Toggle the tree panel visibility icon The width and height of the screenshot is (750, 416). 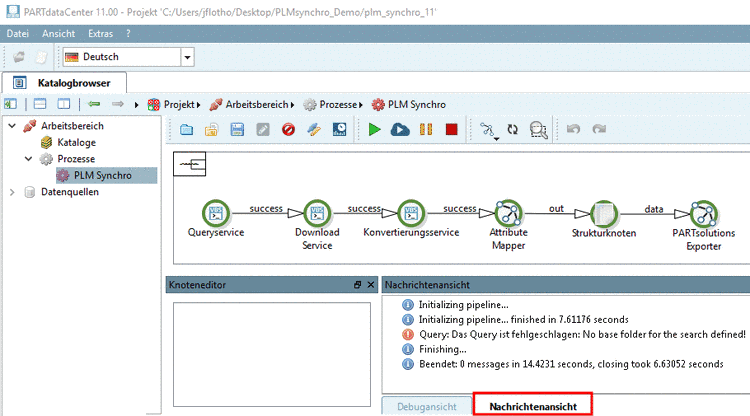[11, 104]
